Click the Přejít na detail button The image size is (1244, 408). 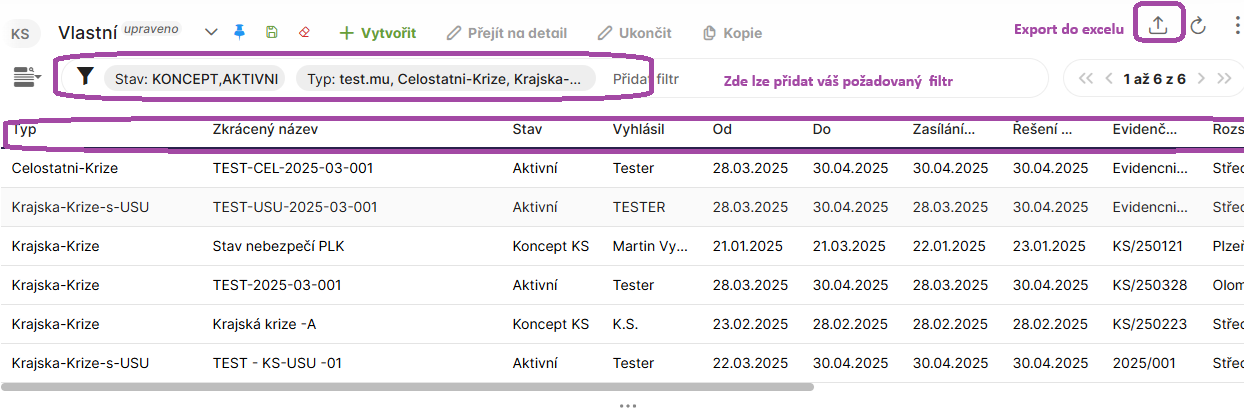[x=507, y=33]
